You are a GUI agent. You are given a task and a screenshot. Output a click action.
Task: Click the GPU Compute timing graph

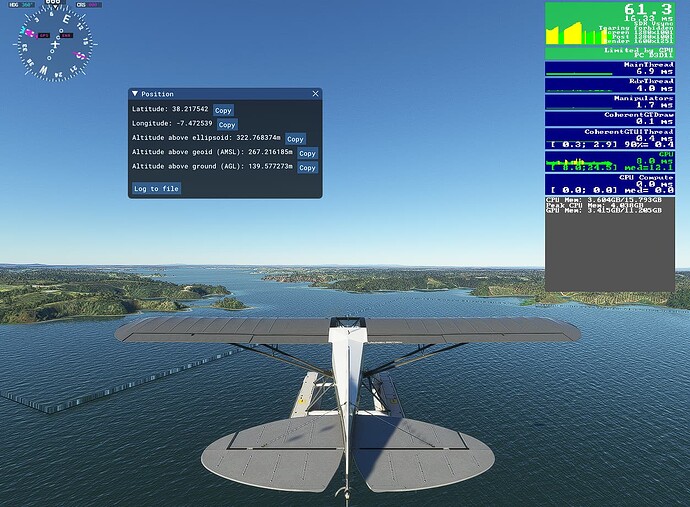[609, 184]
